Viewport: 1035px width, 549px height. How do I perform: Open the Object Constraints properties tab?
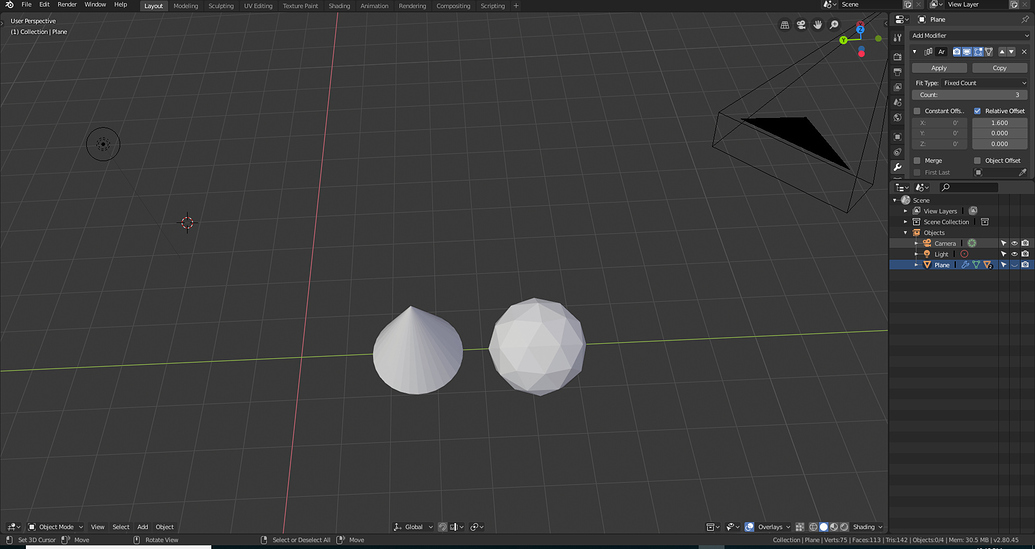tap(897, 152)
